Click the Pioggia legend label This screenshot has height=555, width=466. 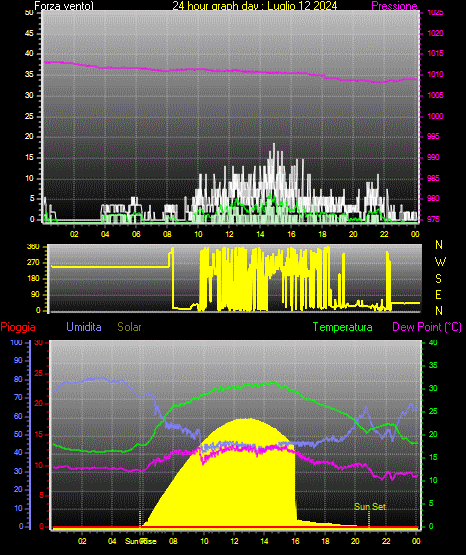18,327
